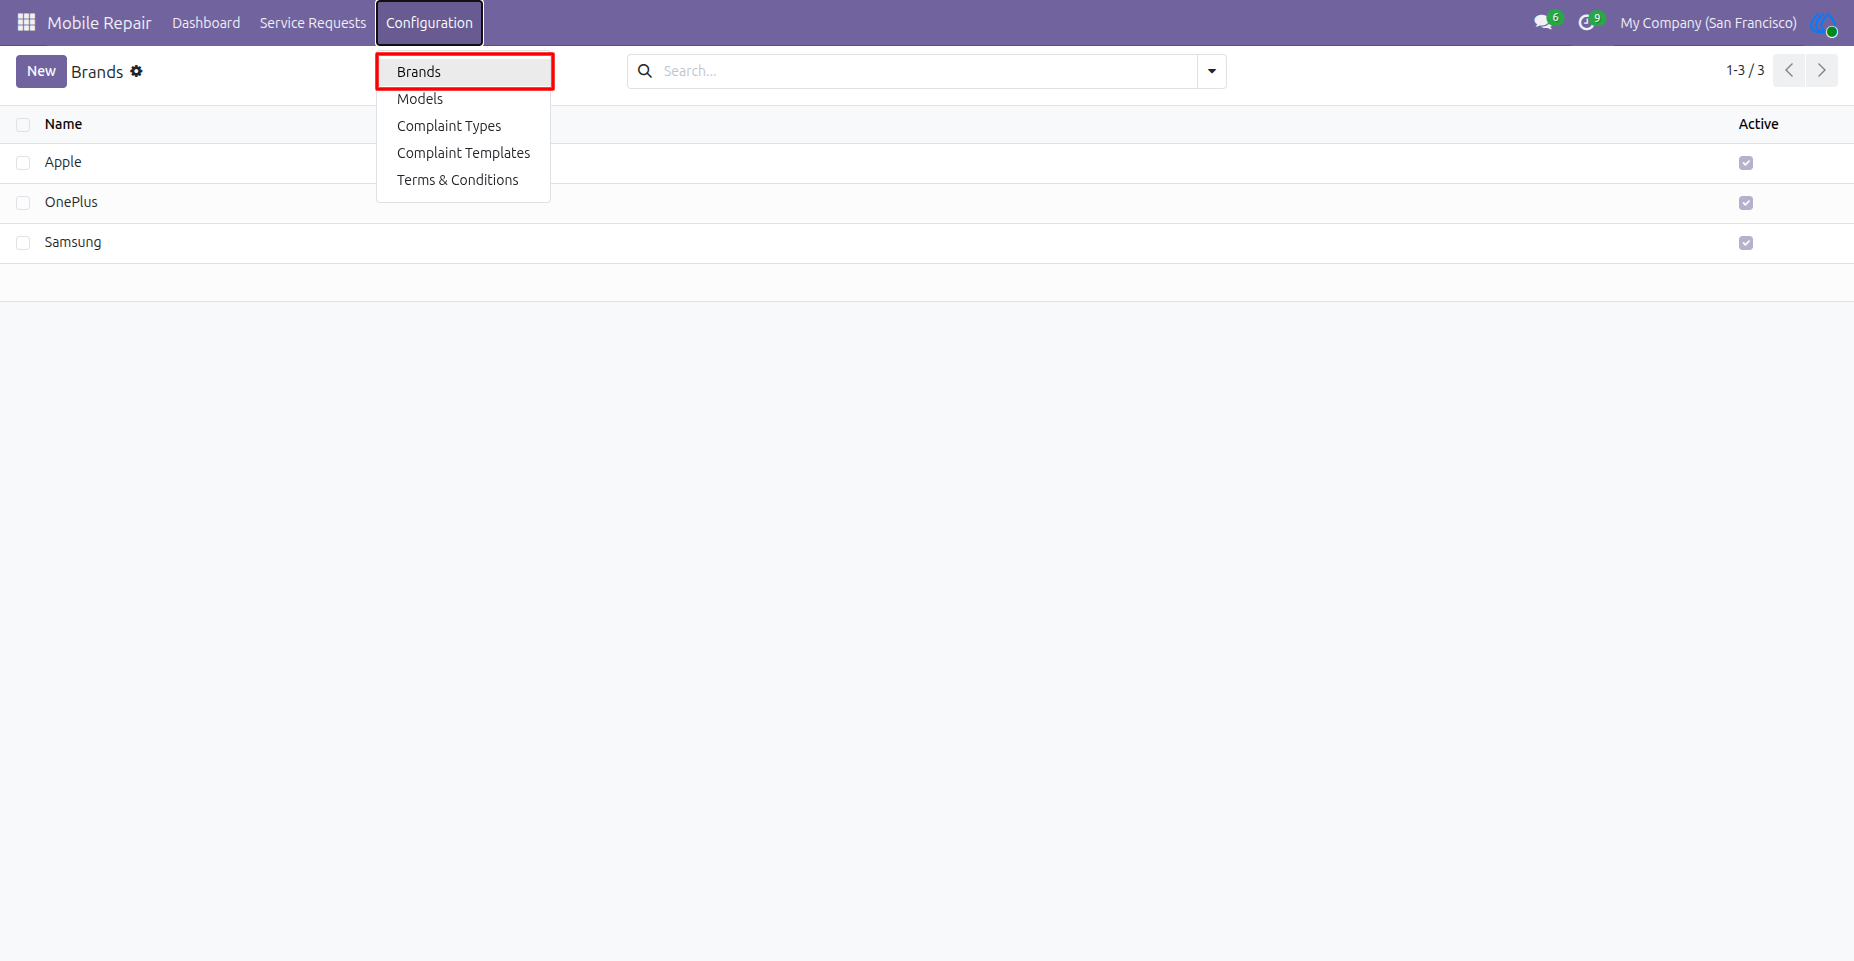1854x961 pixels.
Task: Click the 1-3 / 3 pager counter
Action: pyautogui.click(x=1745, y=70)
